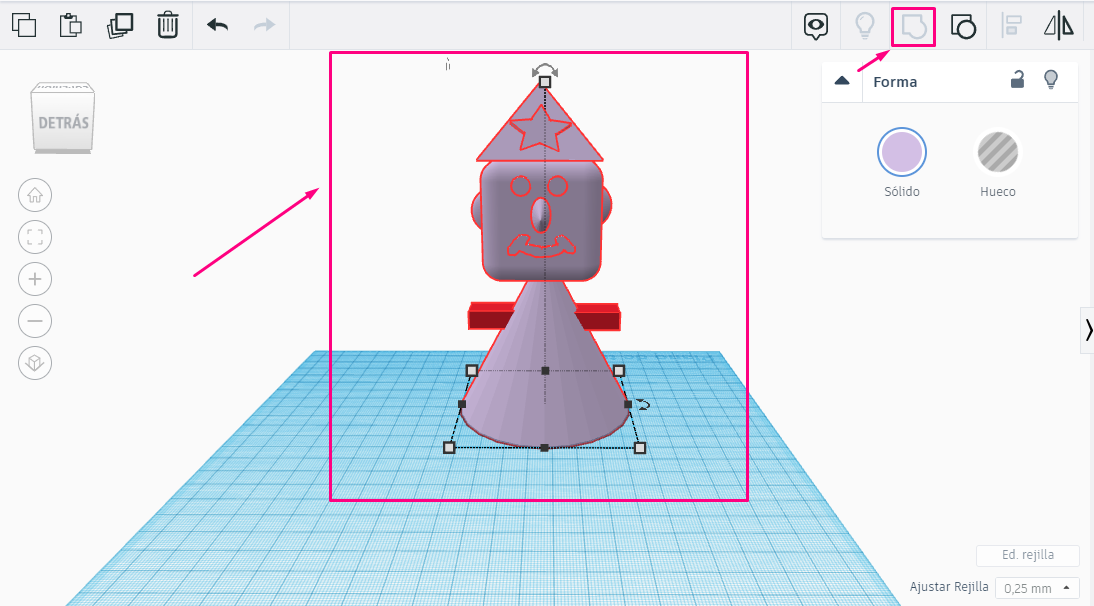Go to the home view

pos(35,195)
